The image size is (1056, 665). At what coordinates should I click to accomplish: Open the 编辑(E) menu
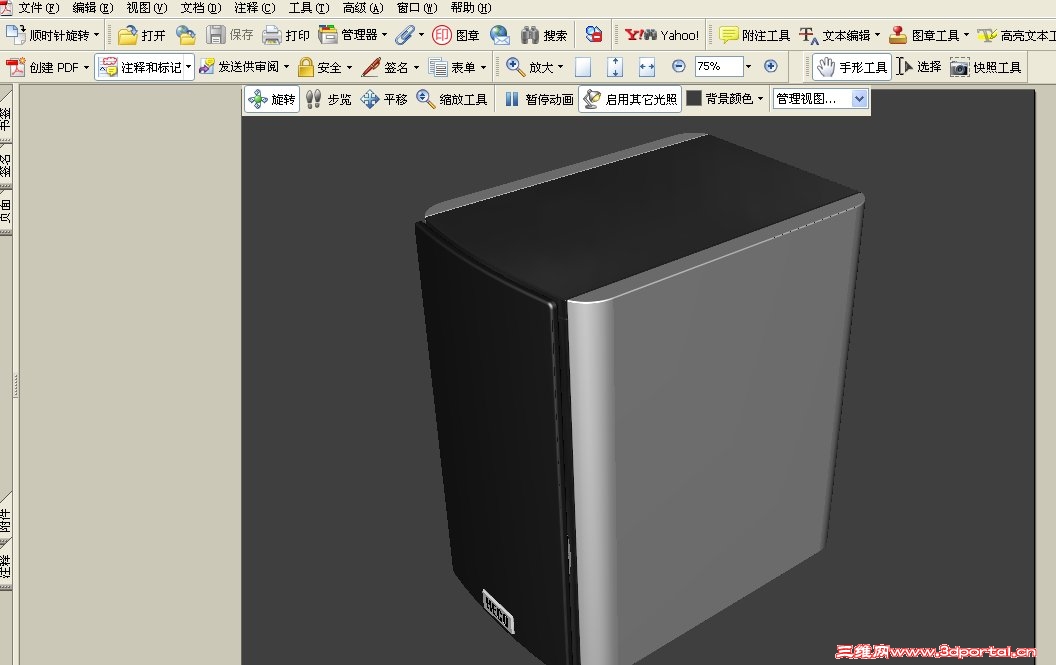click(92, 8)
